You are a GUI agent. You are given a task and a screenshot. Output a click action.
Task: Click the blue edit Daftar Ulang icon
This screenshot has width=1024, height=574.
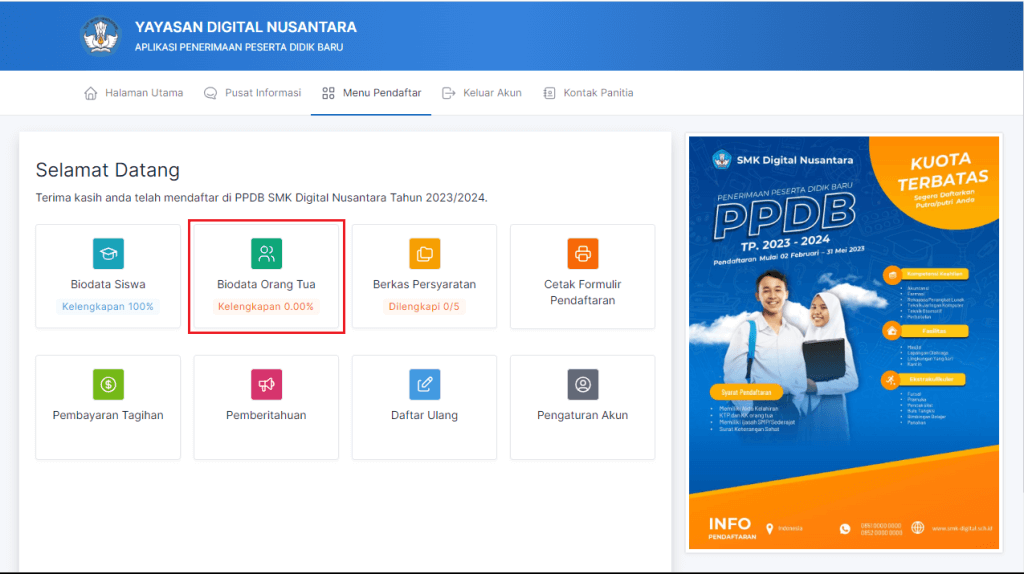424,384
